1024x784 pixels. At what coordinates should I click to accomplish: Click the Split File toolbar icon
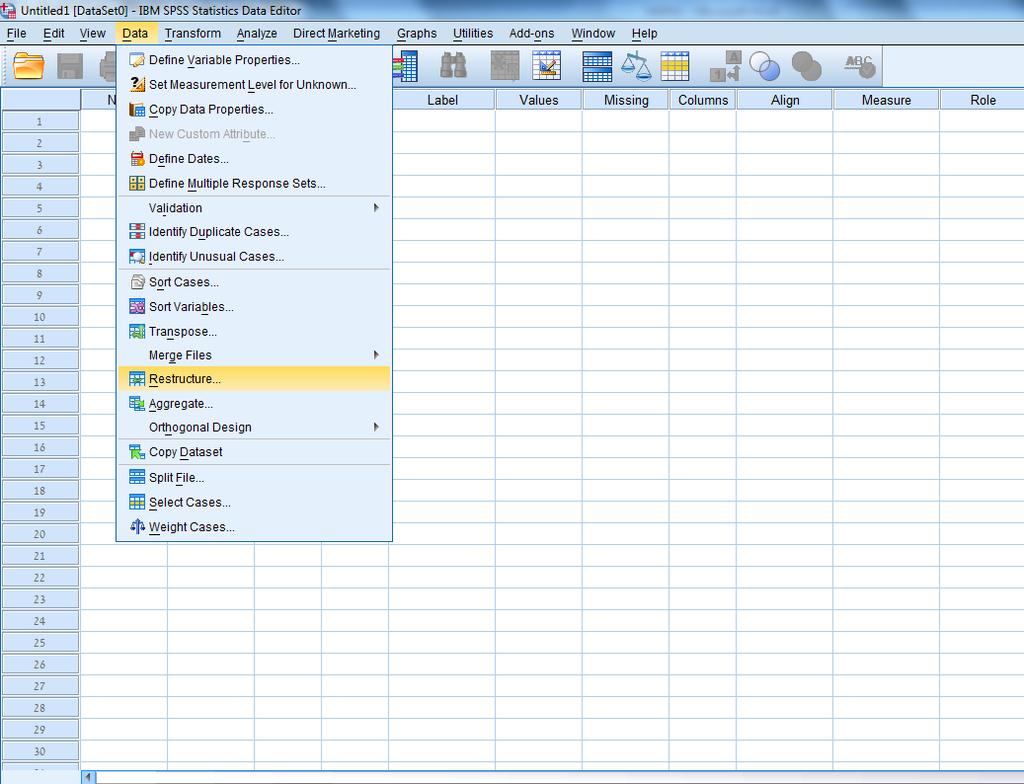tap(597, 66)
